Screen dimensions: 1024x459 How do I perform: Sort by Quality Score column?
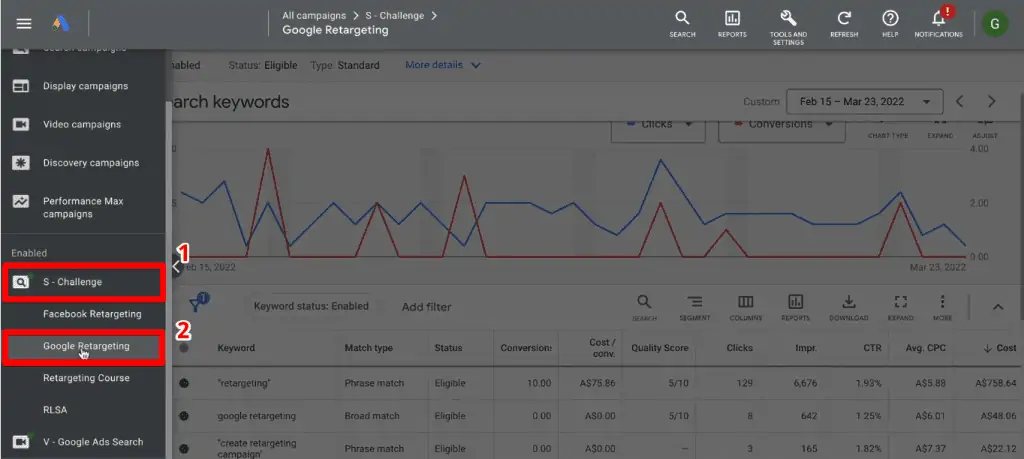point(660,348)
